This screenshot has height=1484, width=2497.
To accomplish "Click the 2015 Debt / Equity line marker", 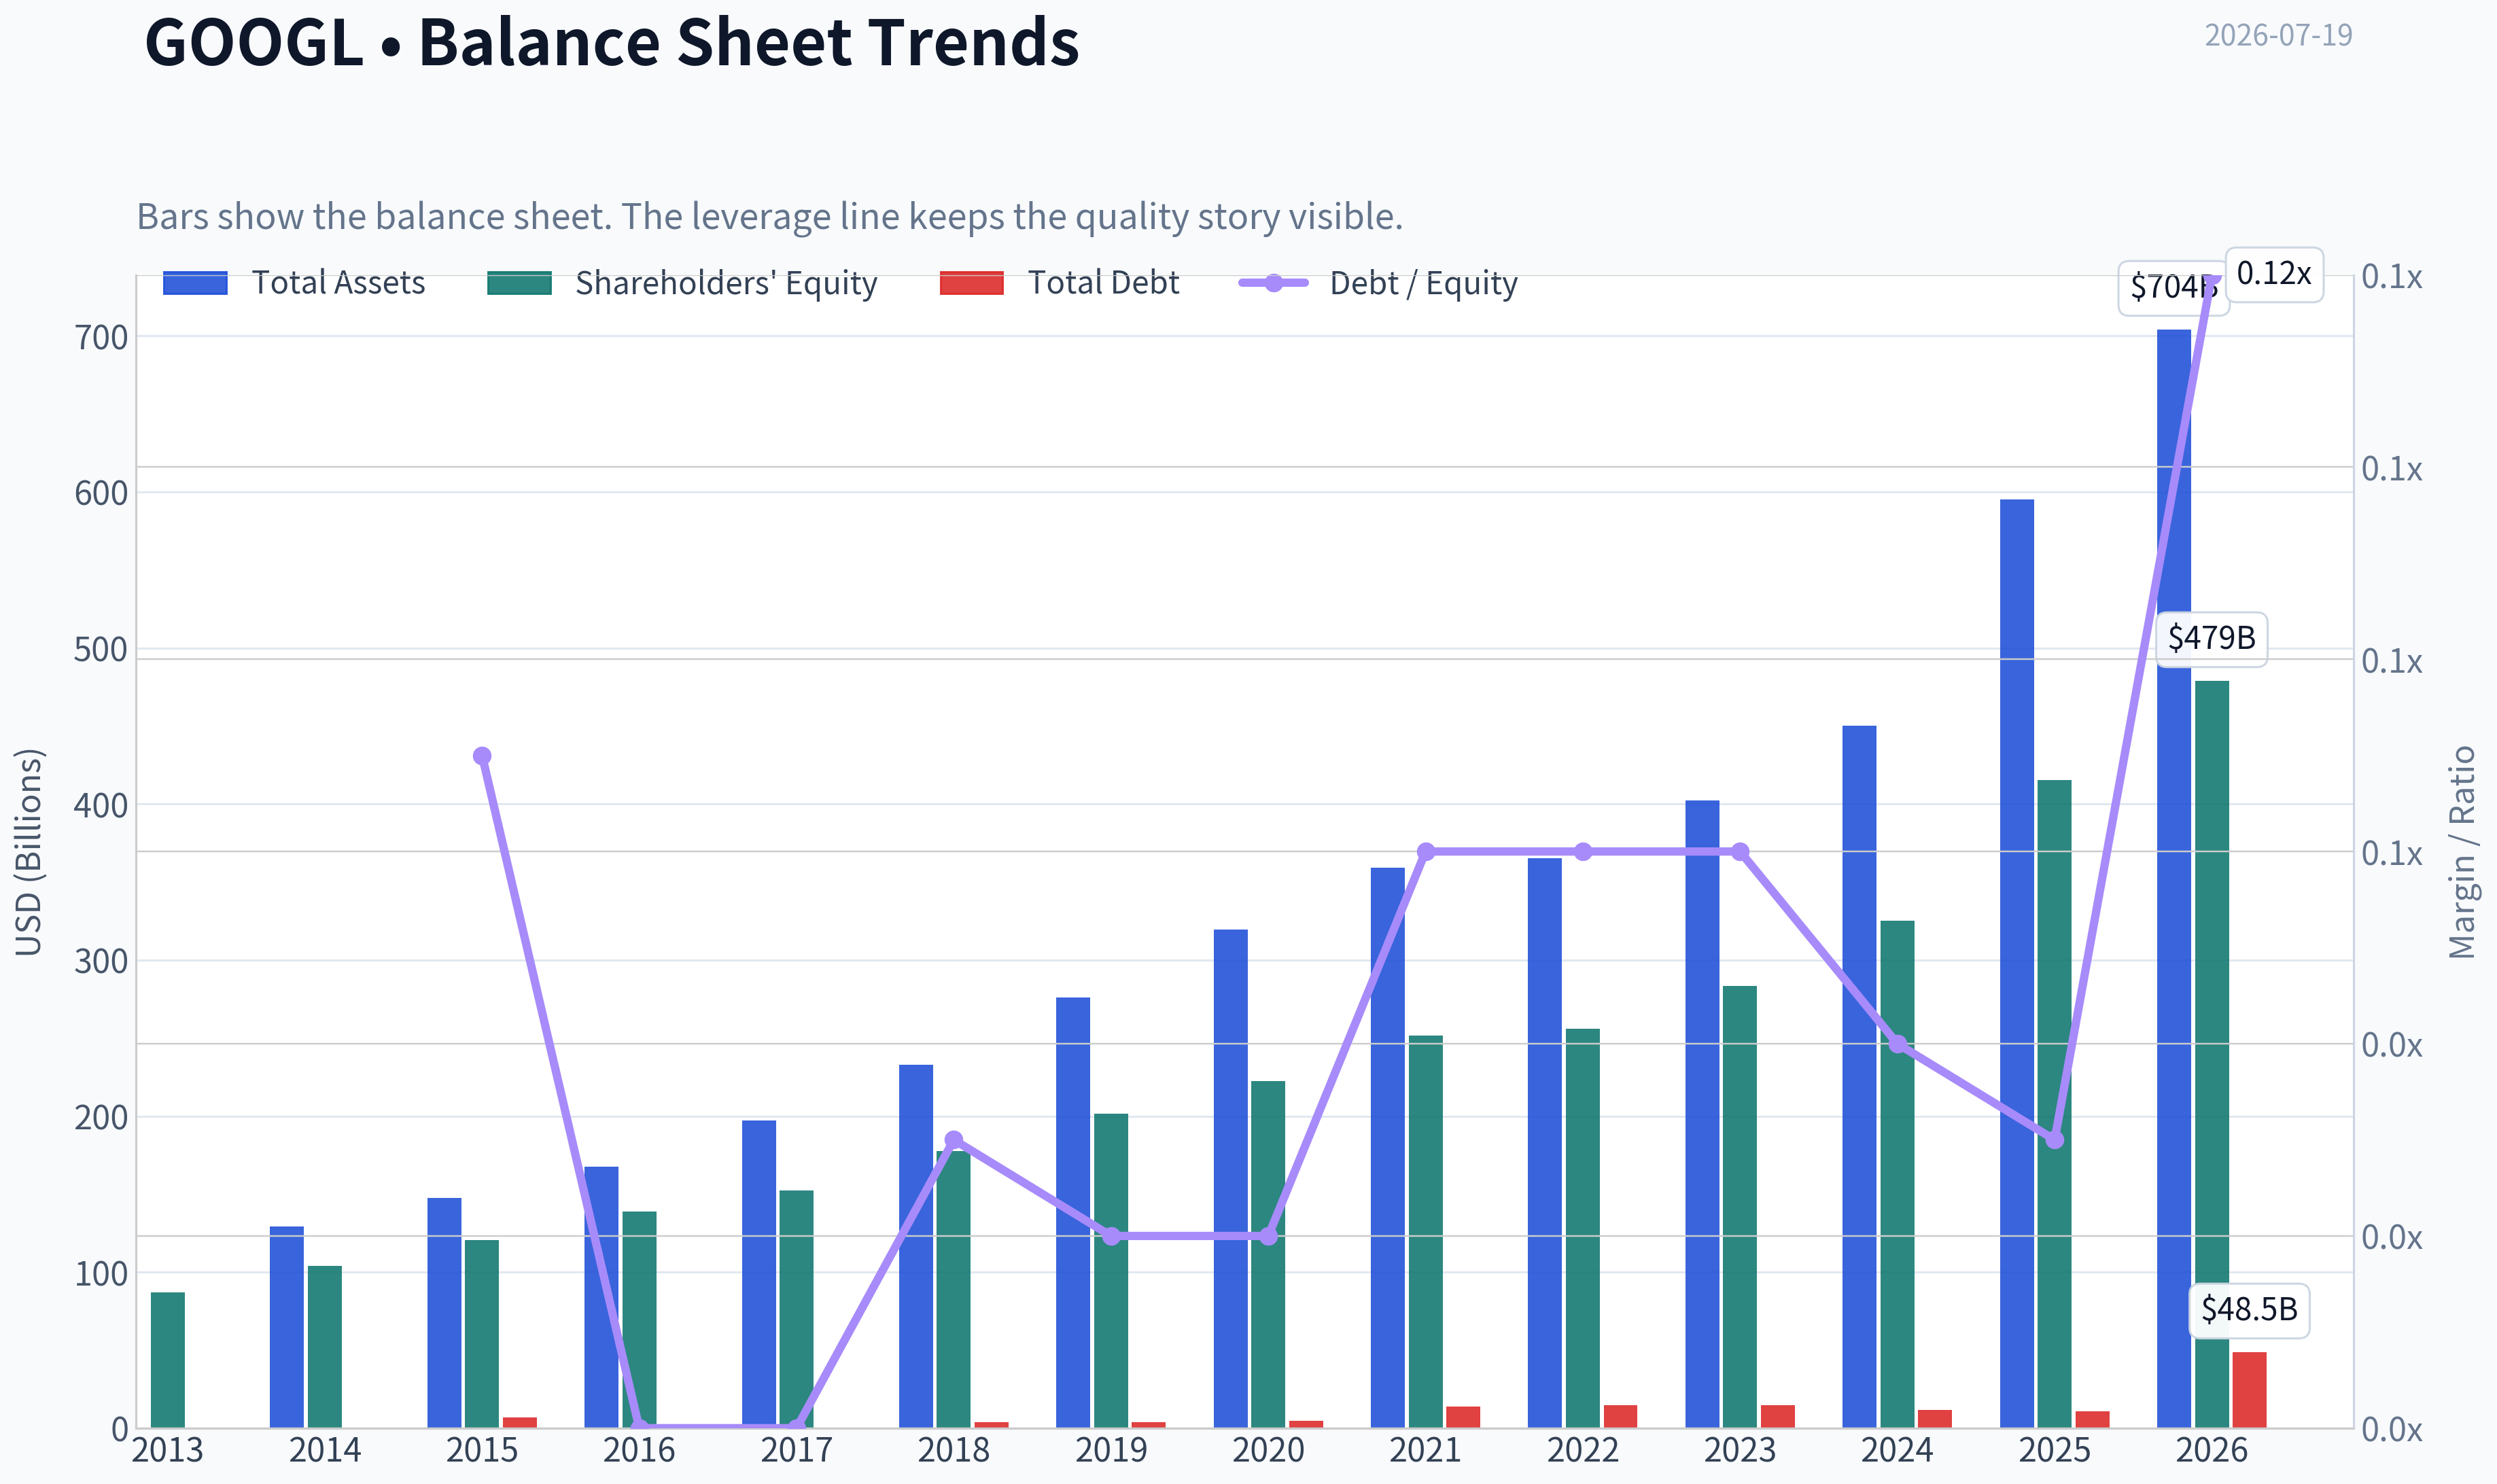I will pos(482,756).
